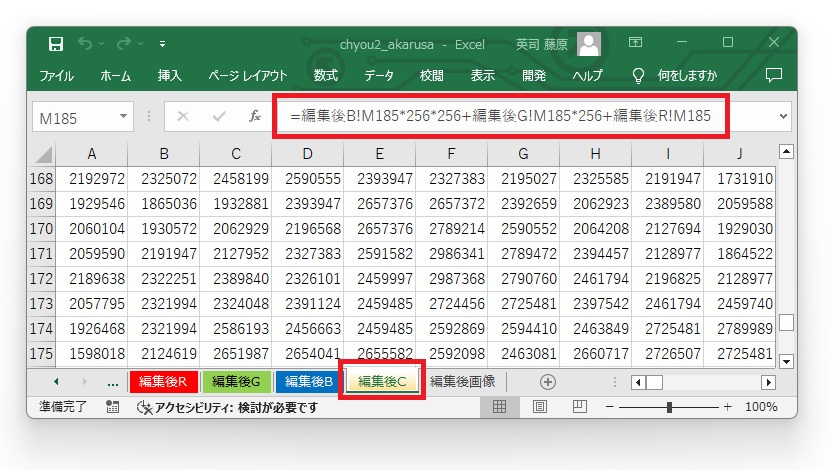The height and width of the screenshot is (470, 833).
Task: Switch to Normal view icon
Action: [x=499, y=407]
